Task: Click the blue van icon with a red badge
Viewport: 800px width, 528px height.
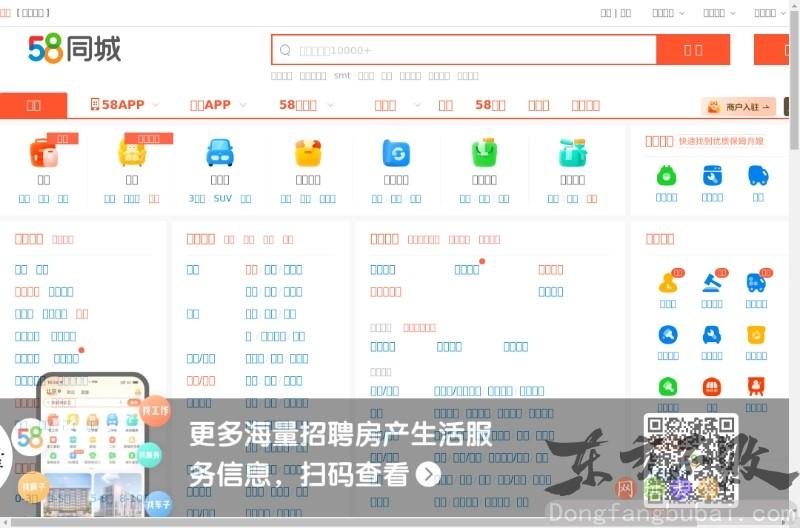Action: point(756,282)
